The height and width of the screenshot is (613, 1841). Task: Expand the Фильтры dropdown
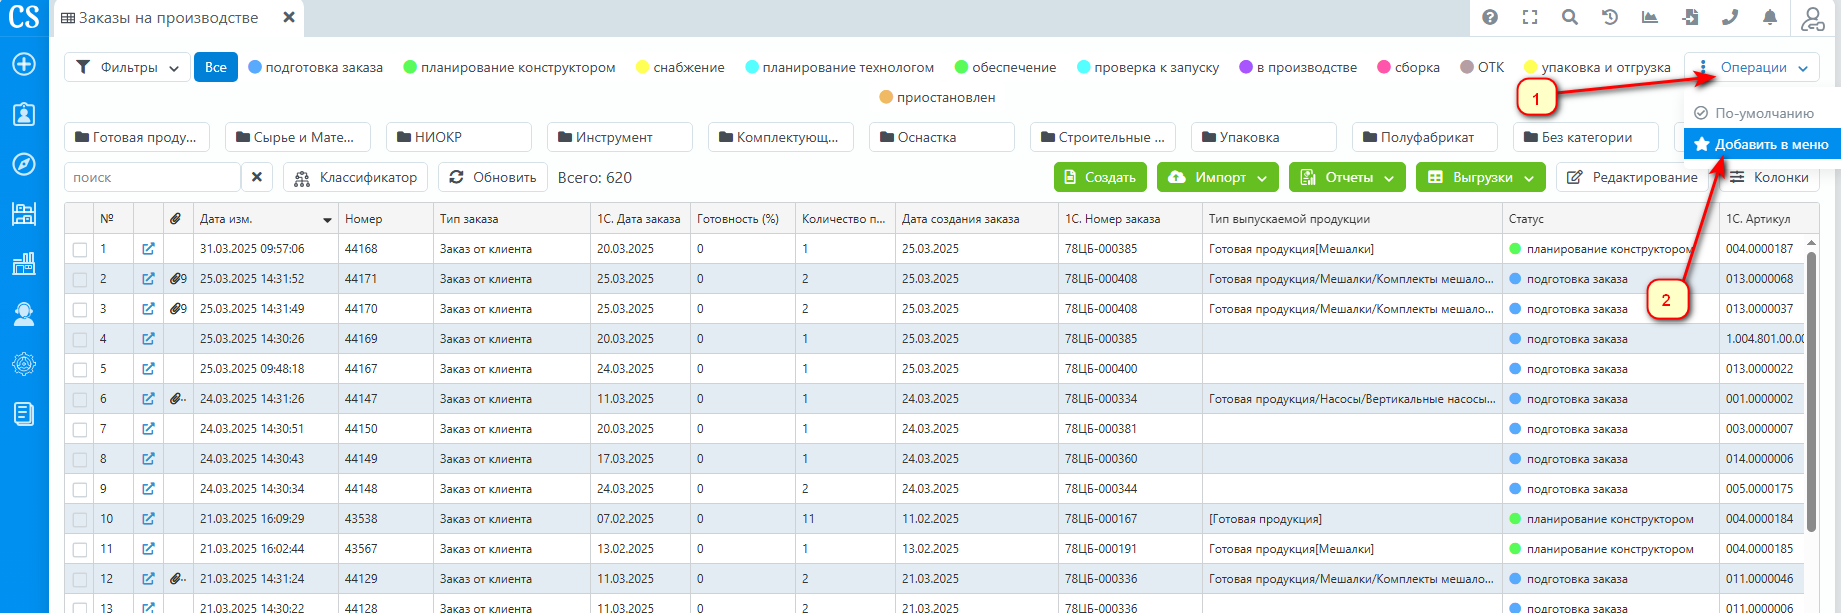pyautogui.click(x=127, y=67)
